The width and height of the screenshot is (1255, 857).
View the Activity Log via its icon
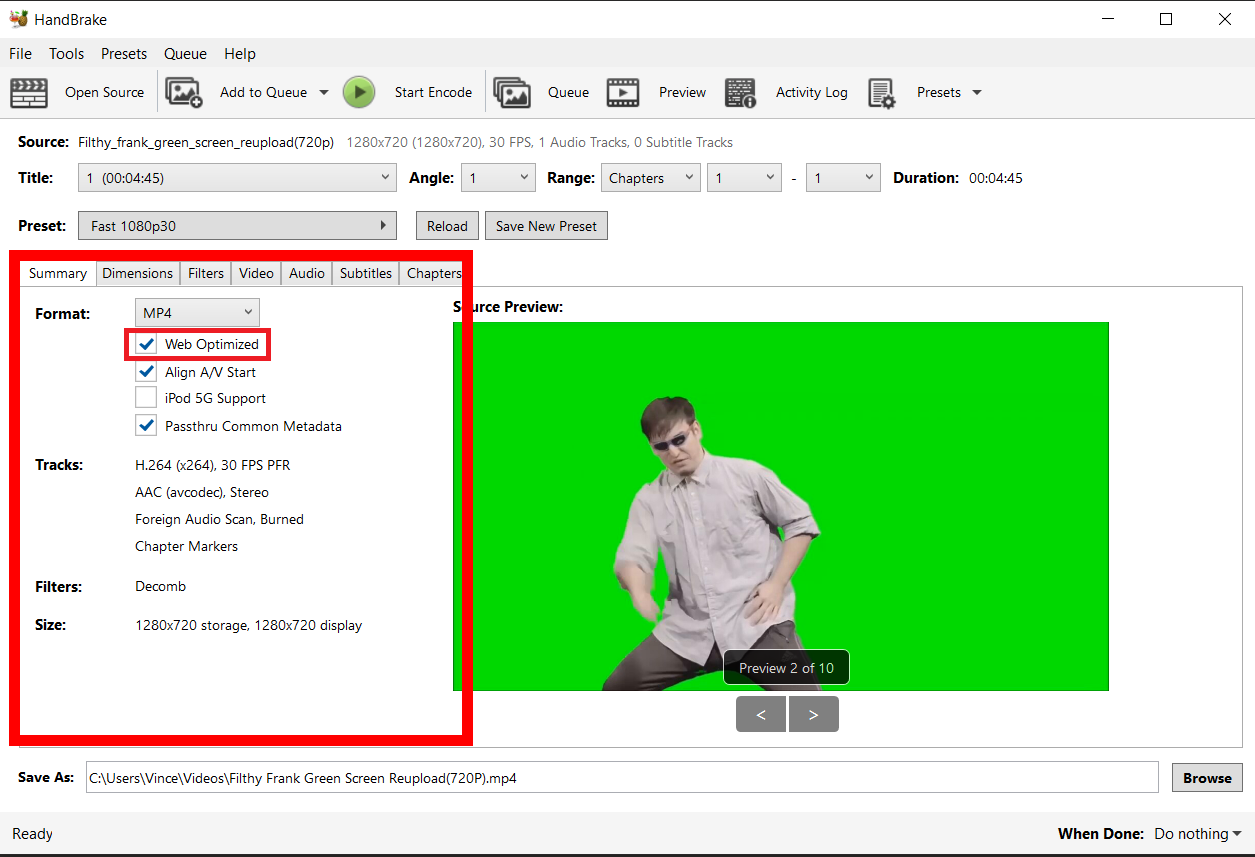point(740,92)
